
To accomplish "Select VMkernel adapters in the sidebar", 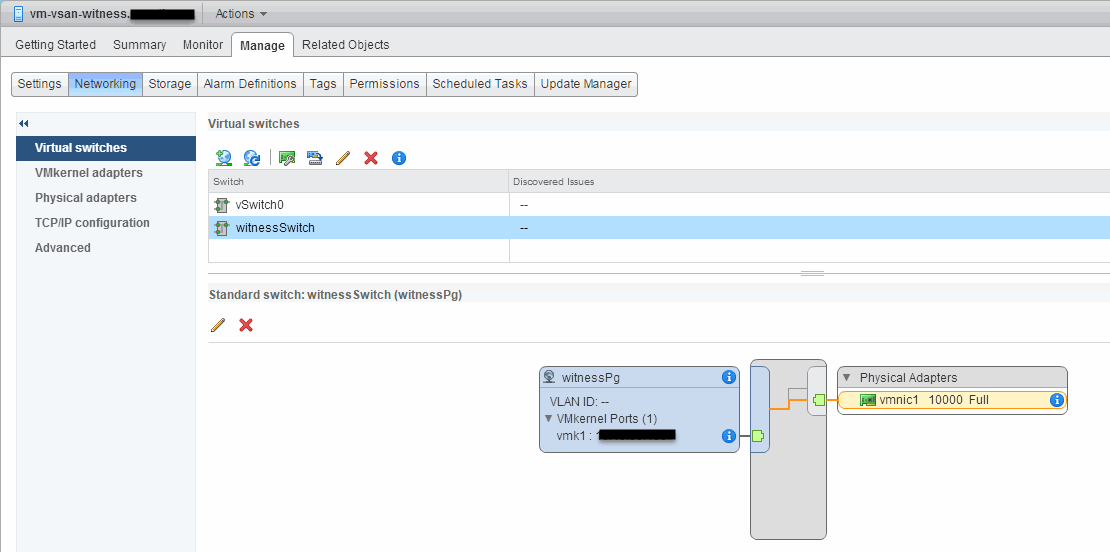I will pos(88,173).
